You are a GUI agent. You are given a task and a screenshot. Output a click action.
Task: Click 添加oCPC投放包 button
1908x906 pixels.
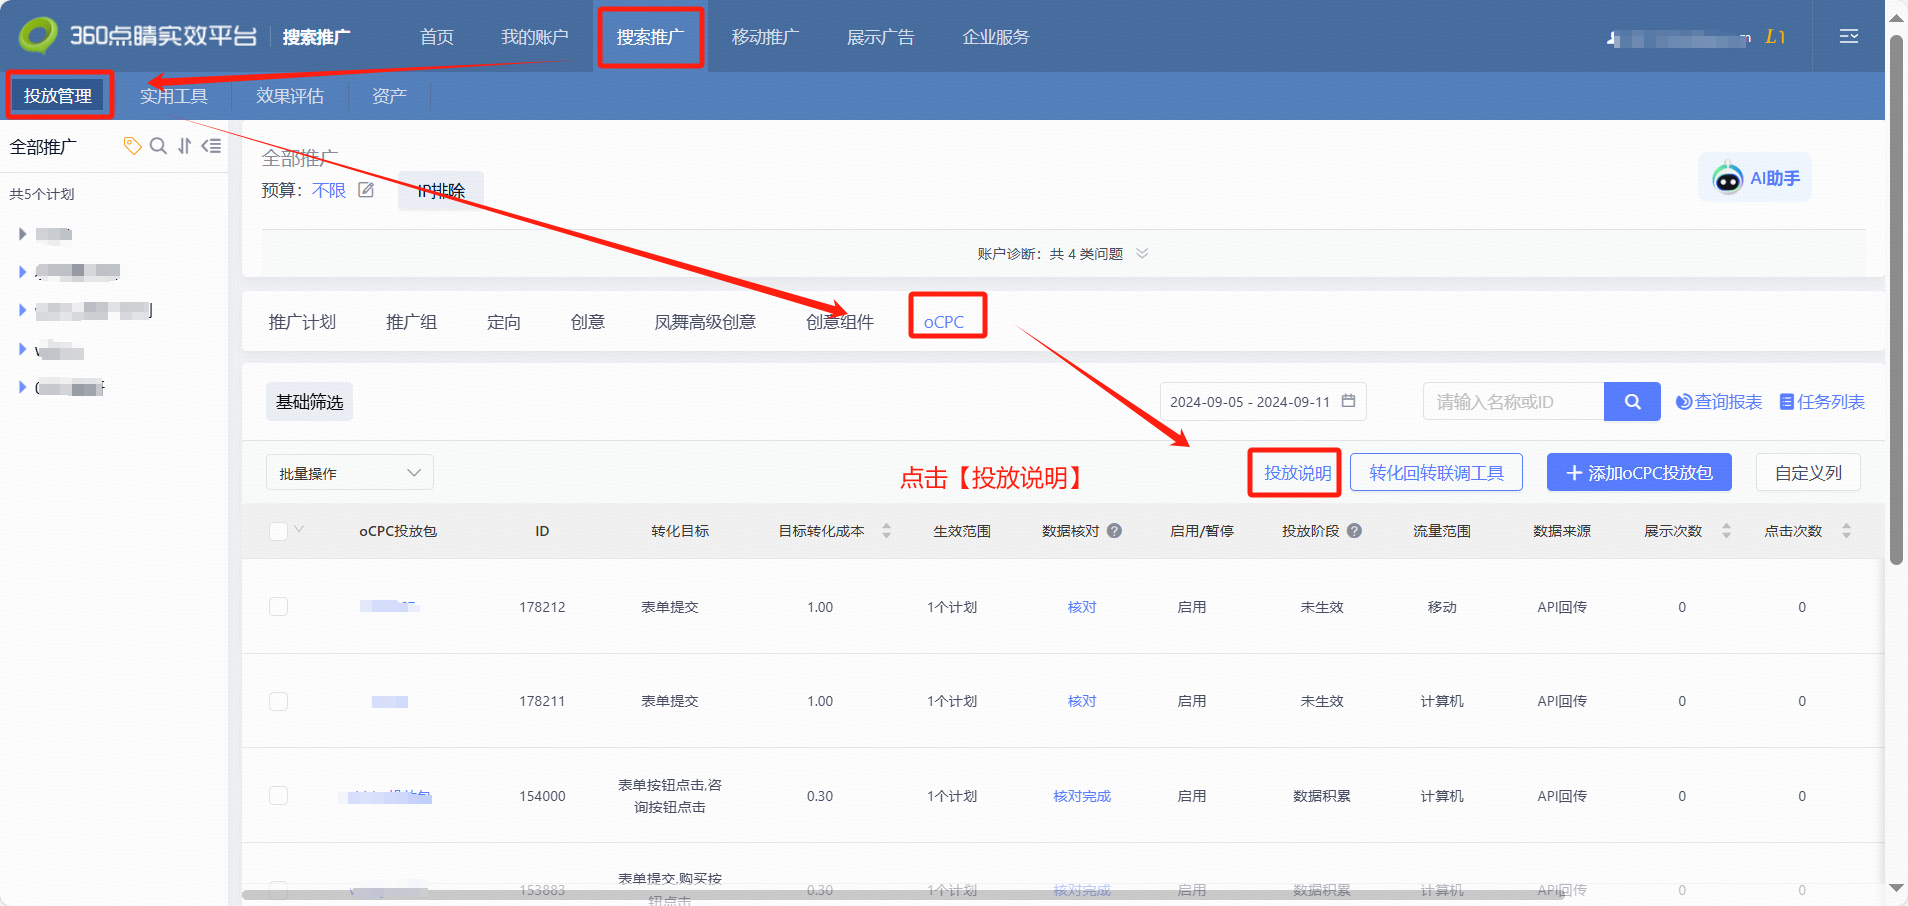[x=1639, y=473]
